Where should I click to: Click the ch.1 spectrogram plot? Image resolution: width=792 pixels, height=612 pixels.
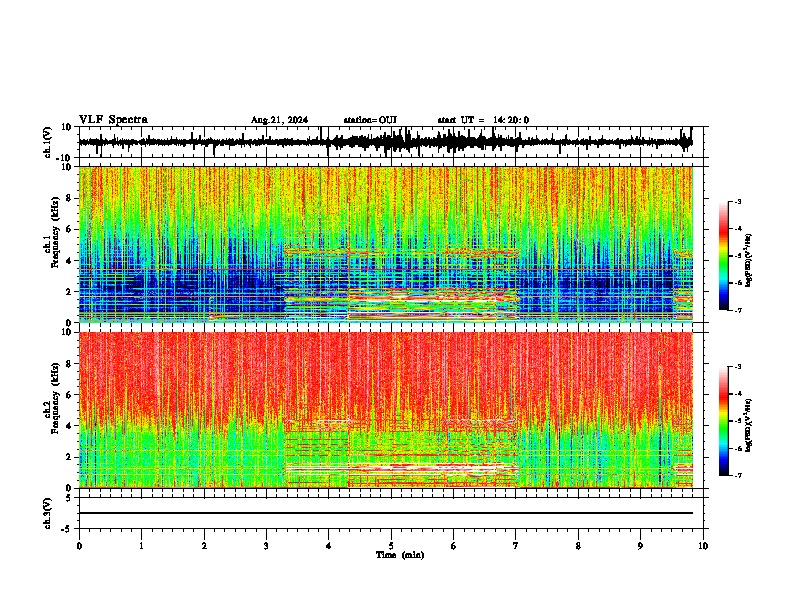tap(385, 244)
